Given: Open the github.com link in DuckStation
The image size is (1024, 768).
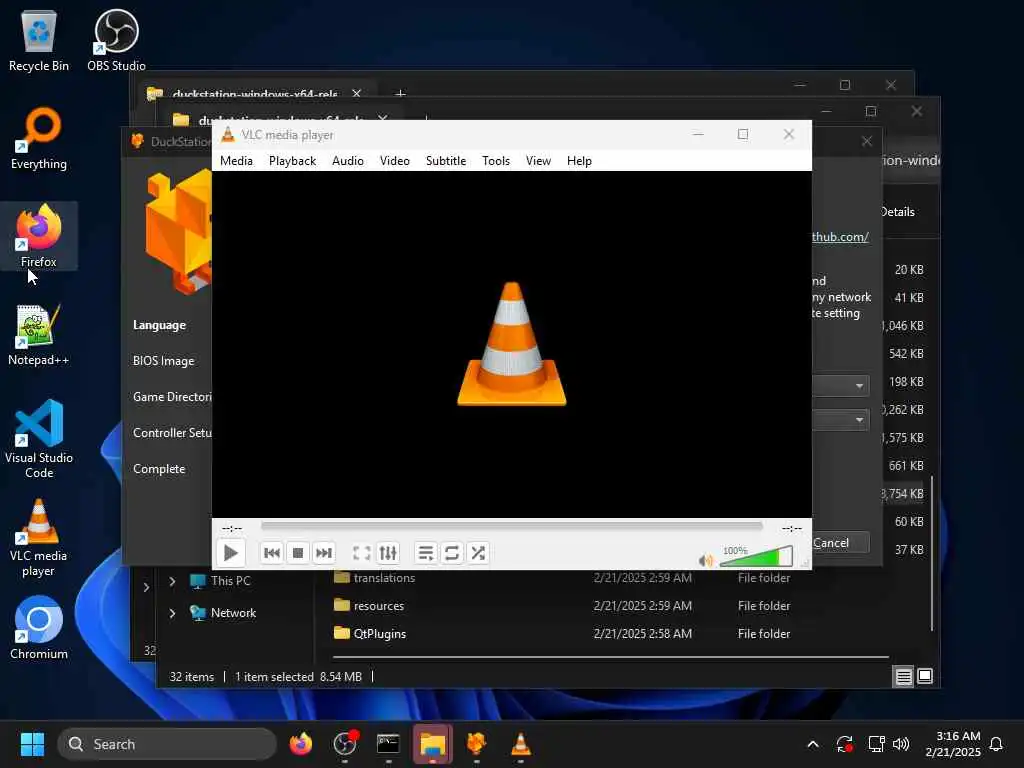Looking at the screenshot, I should point(840,236).
